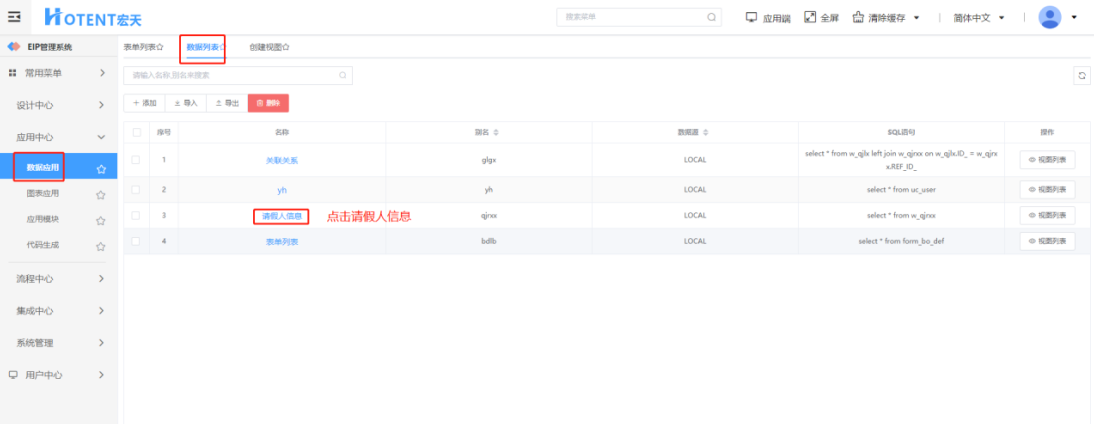Click 视图列表 button for row 4 bdlb
Screen dimensions: 1094x424
point(1047,241)
